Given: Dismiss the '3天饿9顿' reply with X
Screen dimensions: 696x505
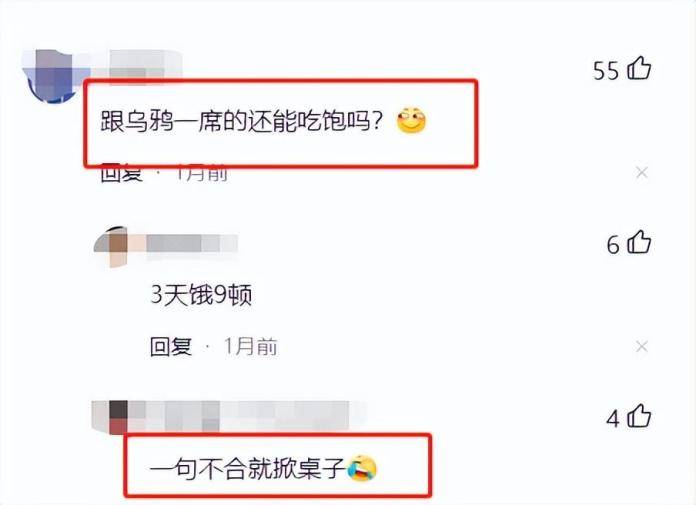Looking at the screenshot, I should pyautogui.click(x=641, y=346).
